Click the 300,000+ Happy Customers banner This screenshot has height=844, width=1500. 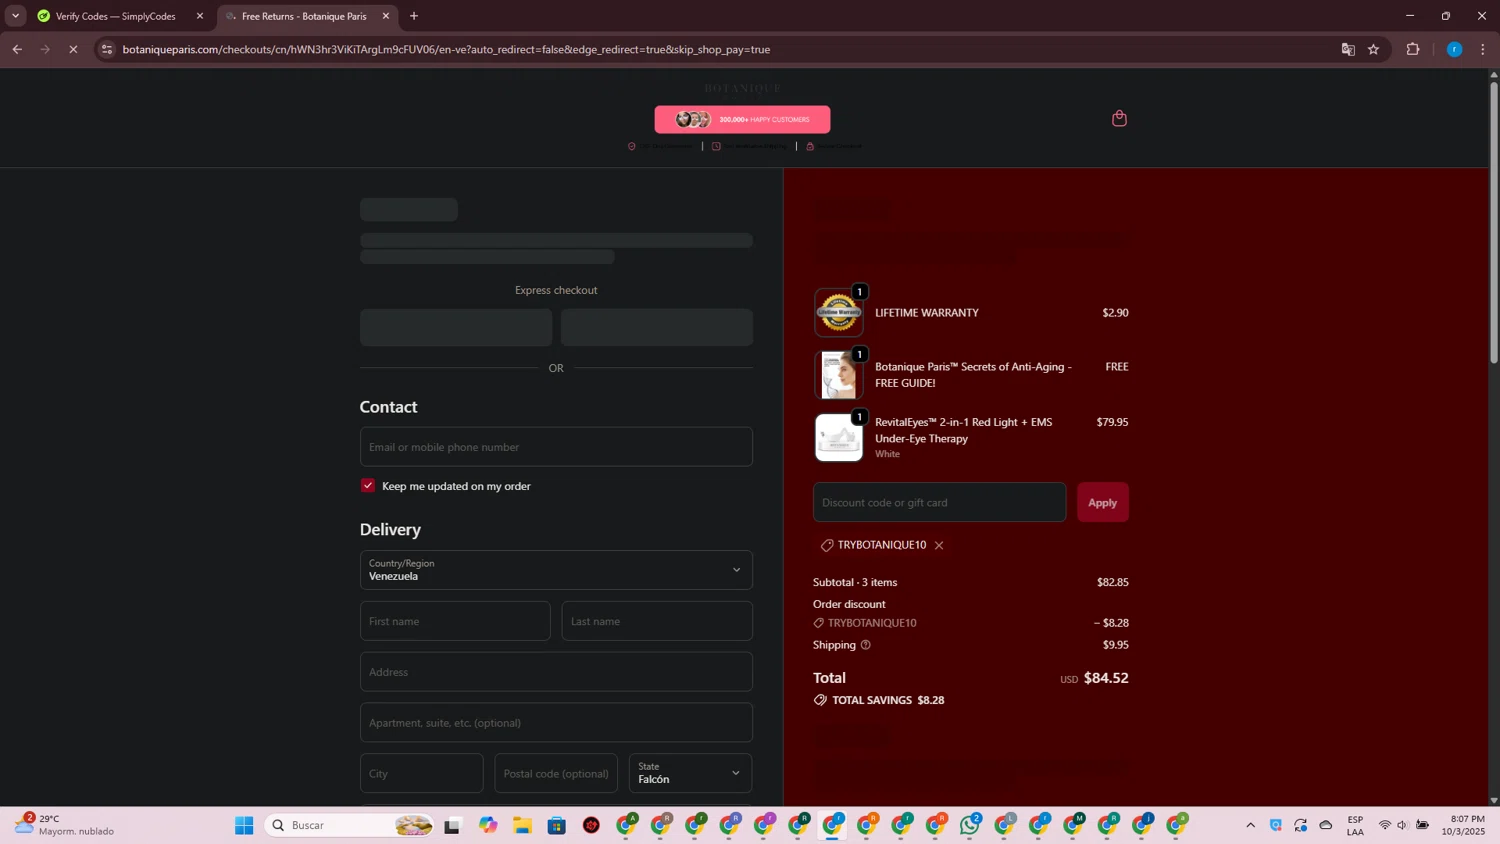(742, 119)
